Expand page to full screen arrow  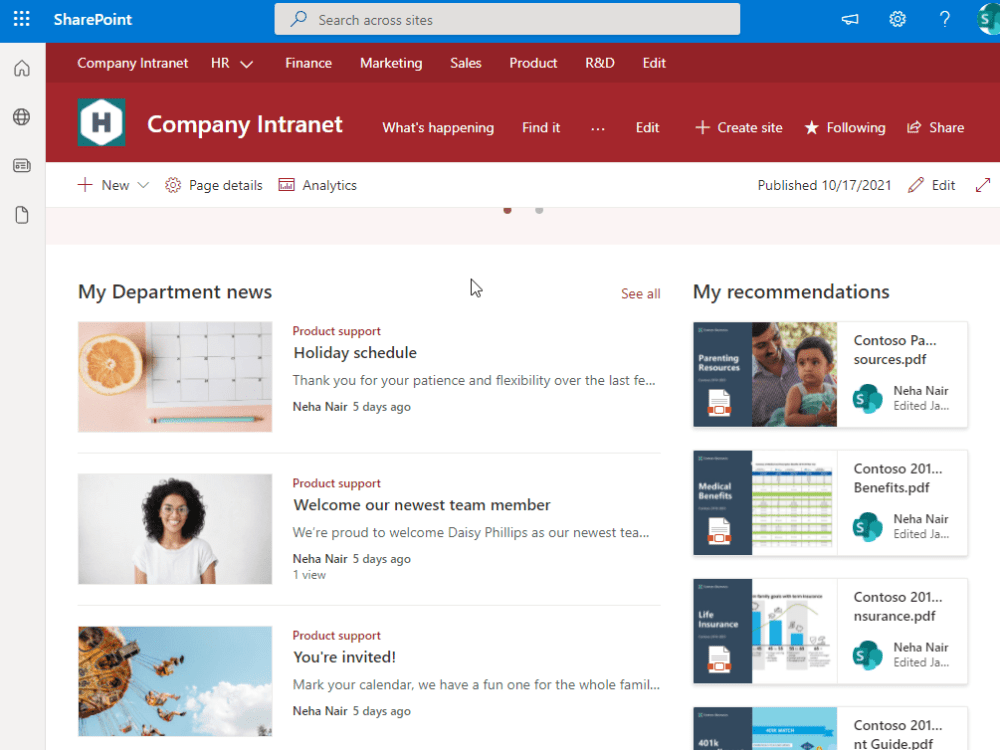pos(983,185)
